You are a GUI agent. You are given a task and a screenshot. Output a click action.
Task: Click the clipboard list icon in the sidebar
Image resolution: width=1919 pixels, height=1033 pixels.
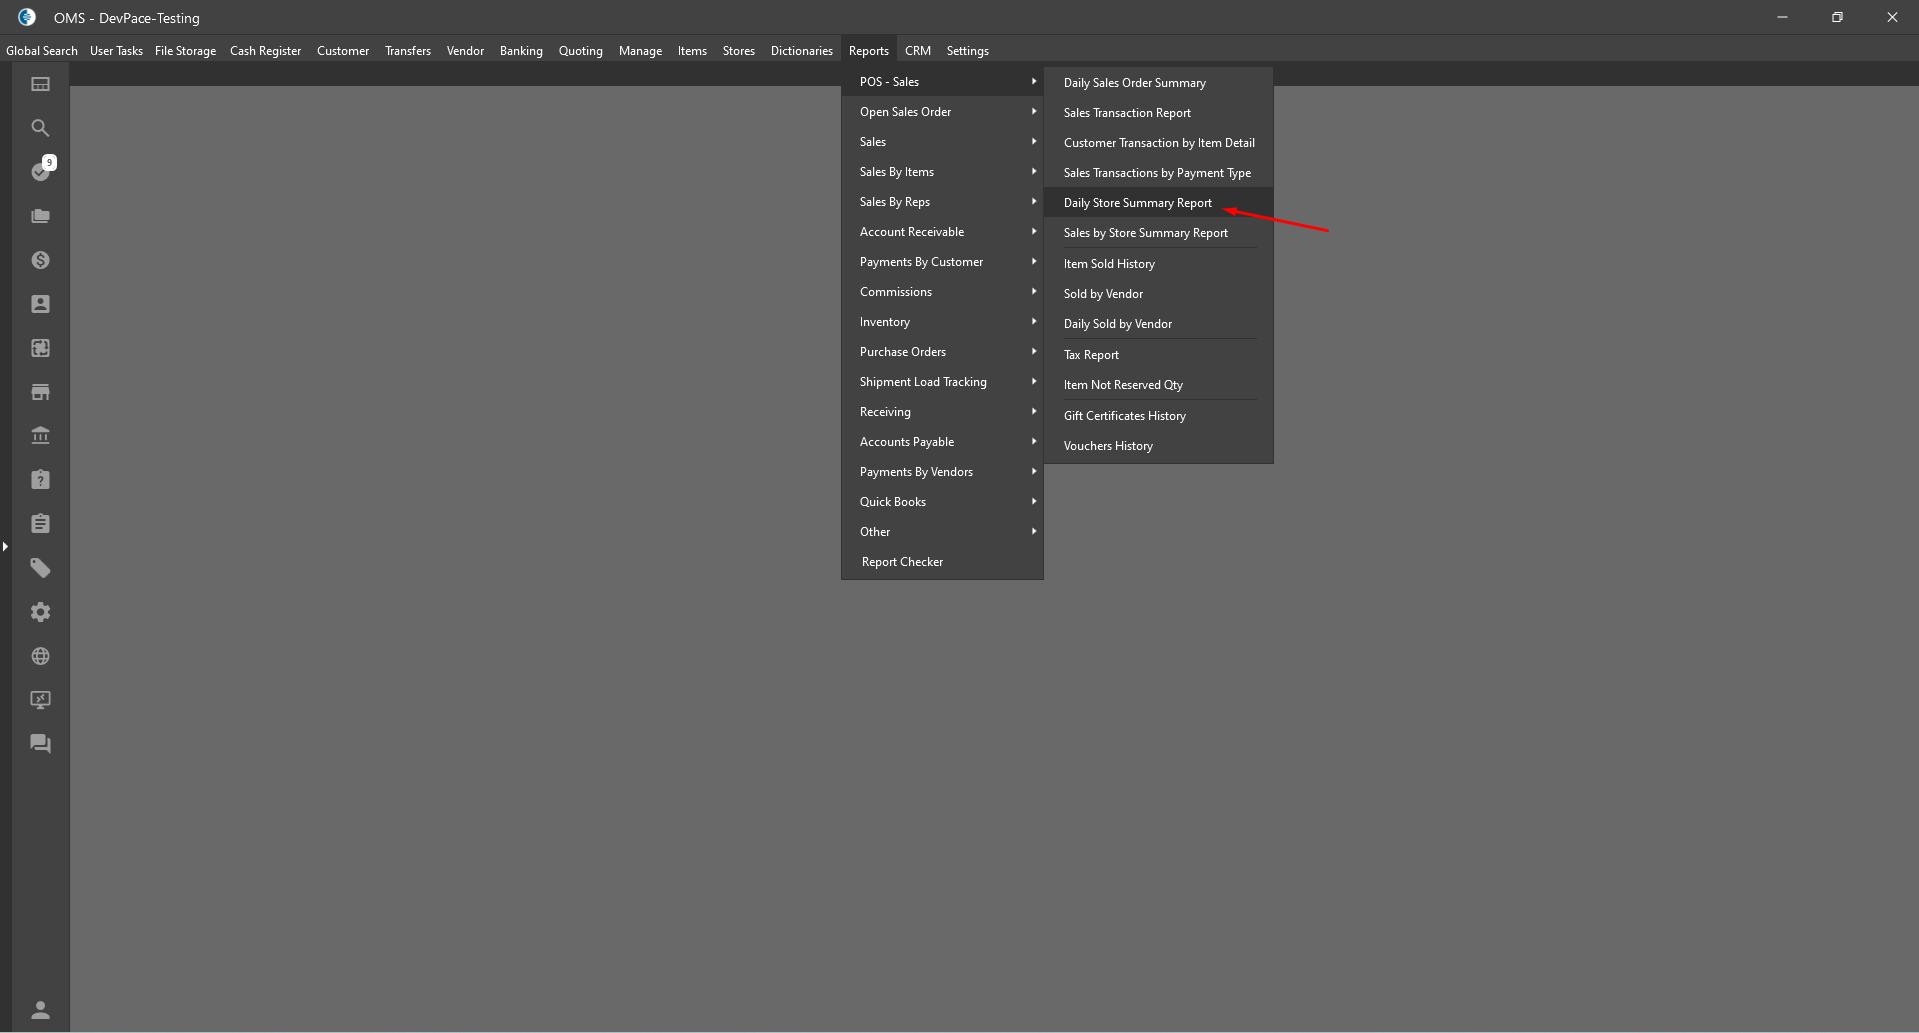[x=40, y=524]
